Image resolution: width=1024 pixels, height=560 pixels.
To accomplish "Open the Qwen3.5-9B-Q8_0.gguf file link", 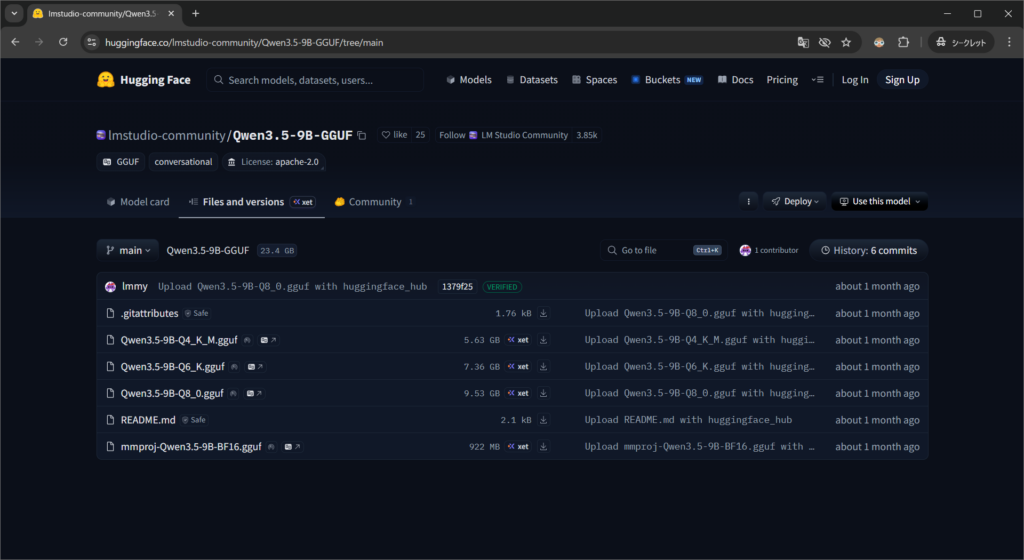I will pos(171,394).
